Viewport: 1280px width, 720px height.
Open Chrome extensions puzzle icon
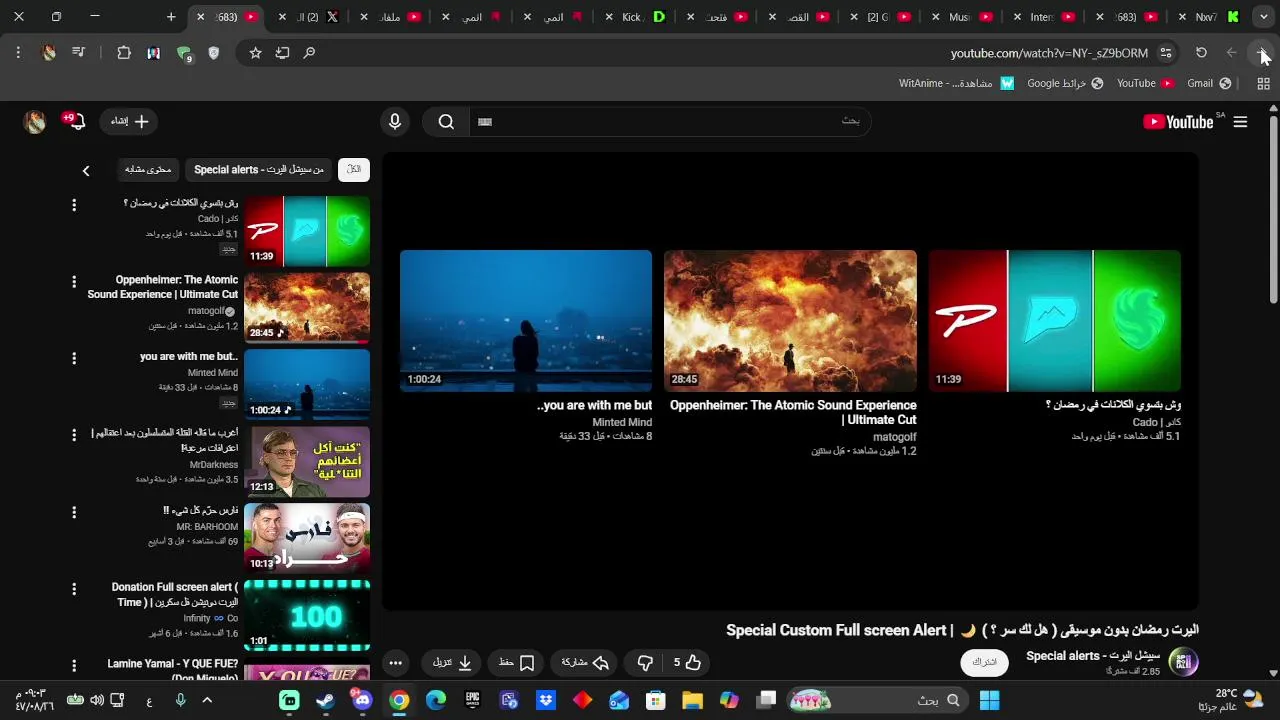pos(124,53)
